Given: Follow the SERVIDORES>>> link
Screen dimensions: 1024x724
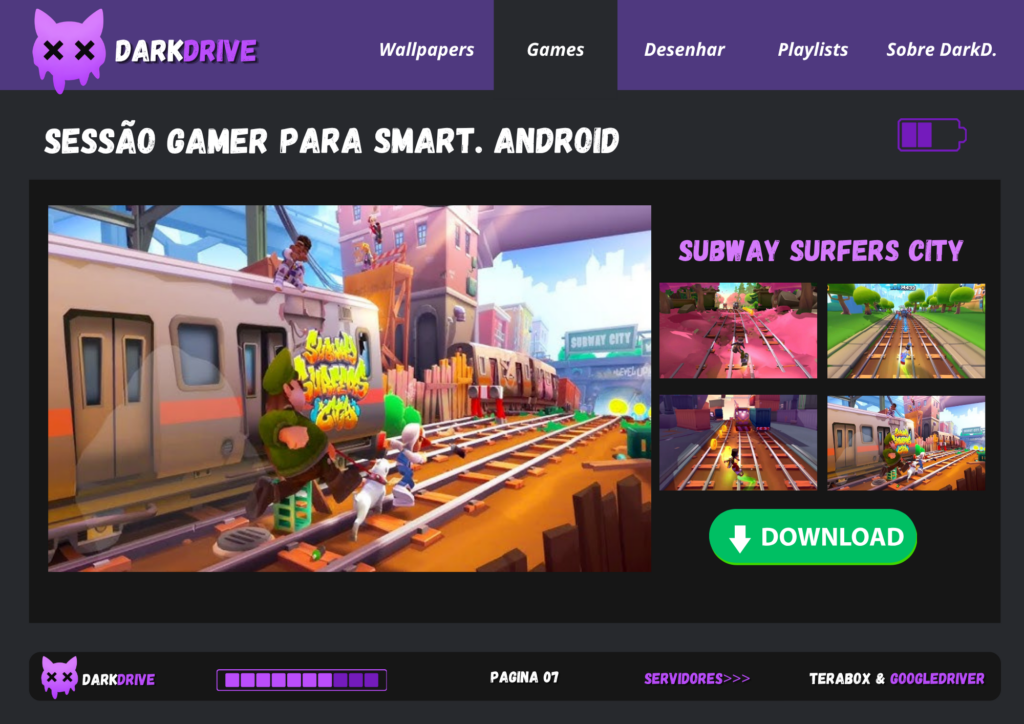Looking at the screenshot, I should point(697,679).
